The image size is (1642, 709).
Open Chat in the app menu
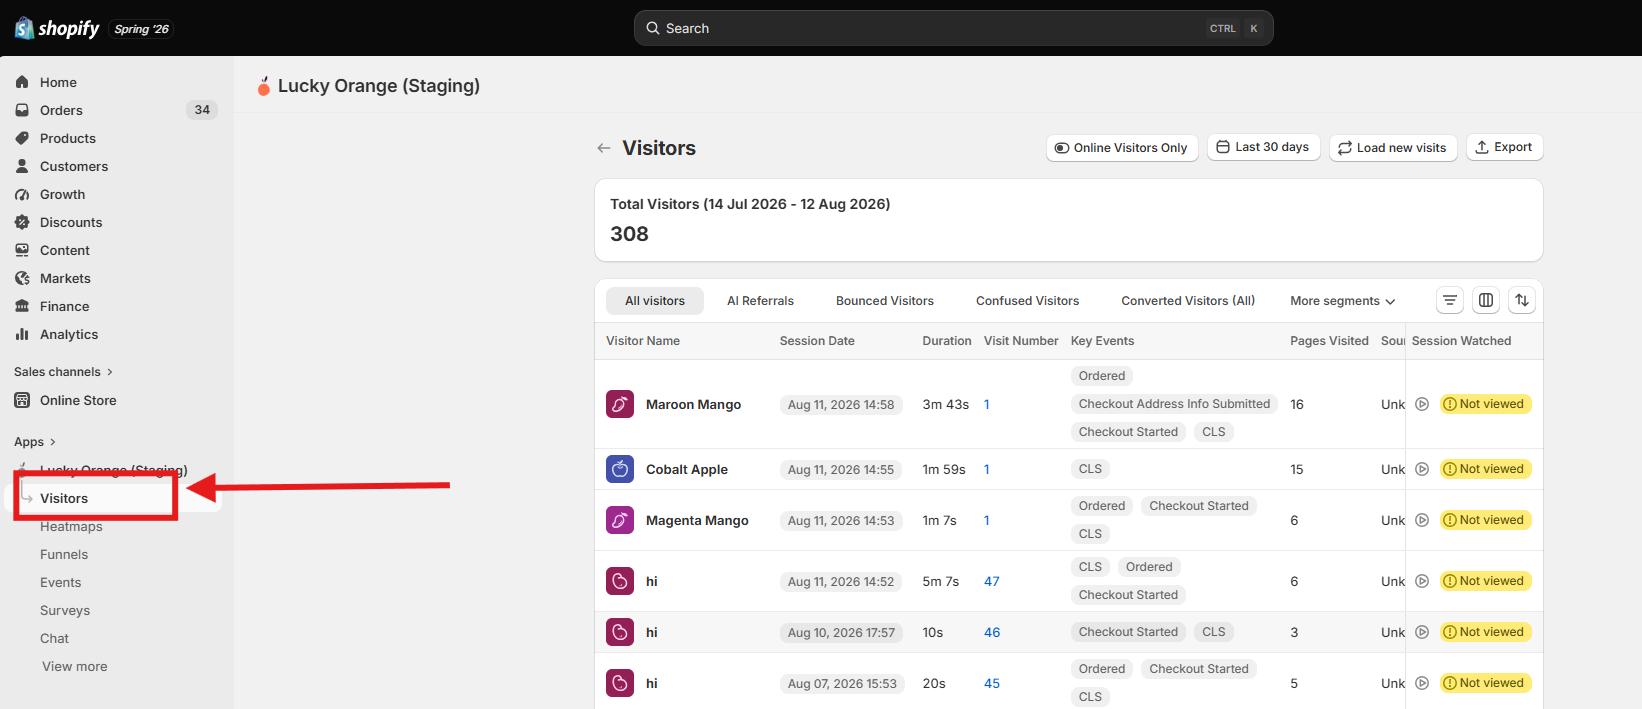55,638
